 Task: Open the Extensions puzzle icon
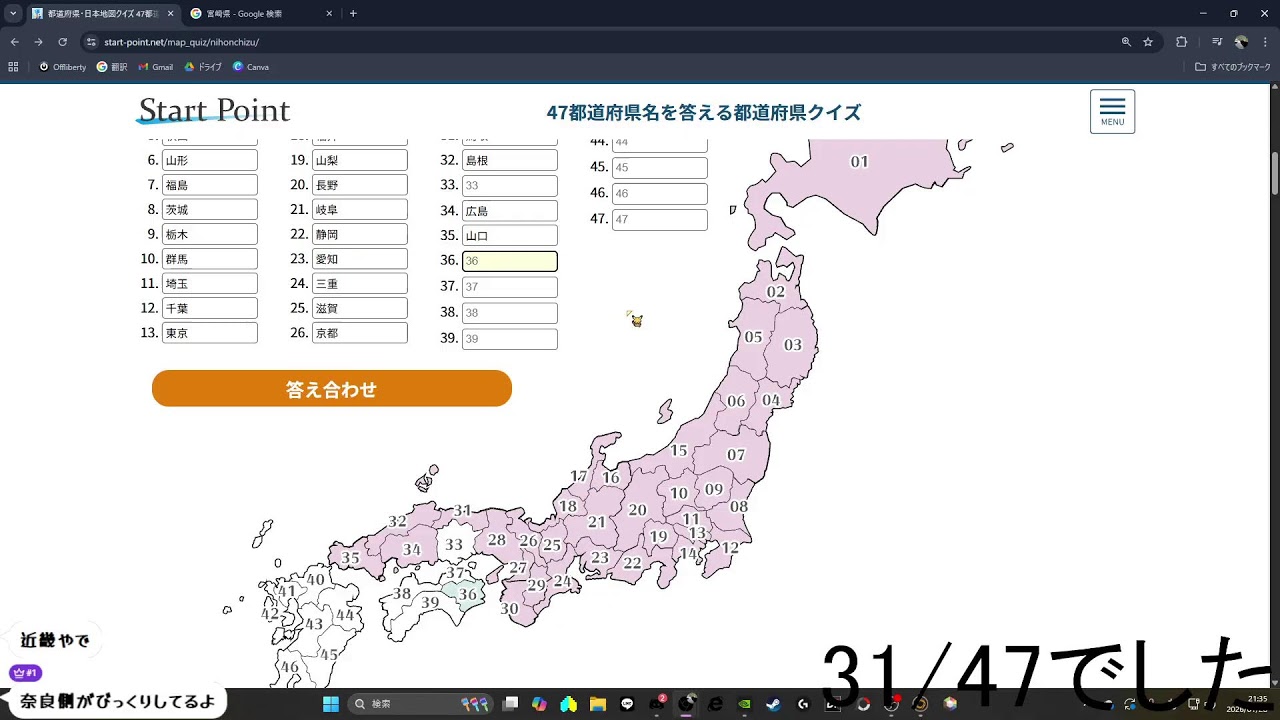tap(1181, 42)
